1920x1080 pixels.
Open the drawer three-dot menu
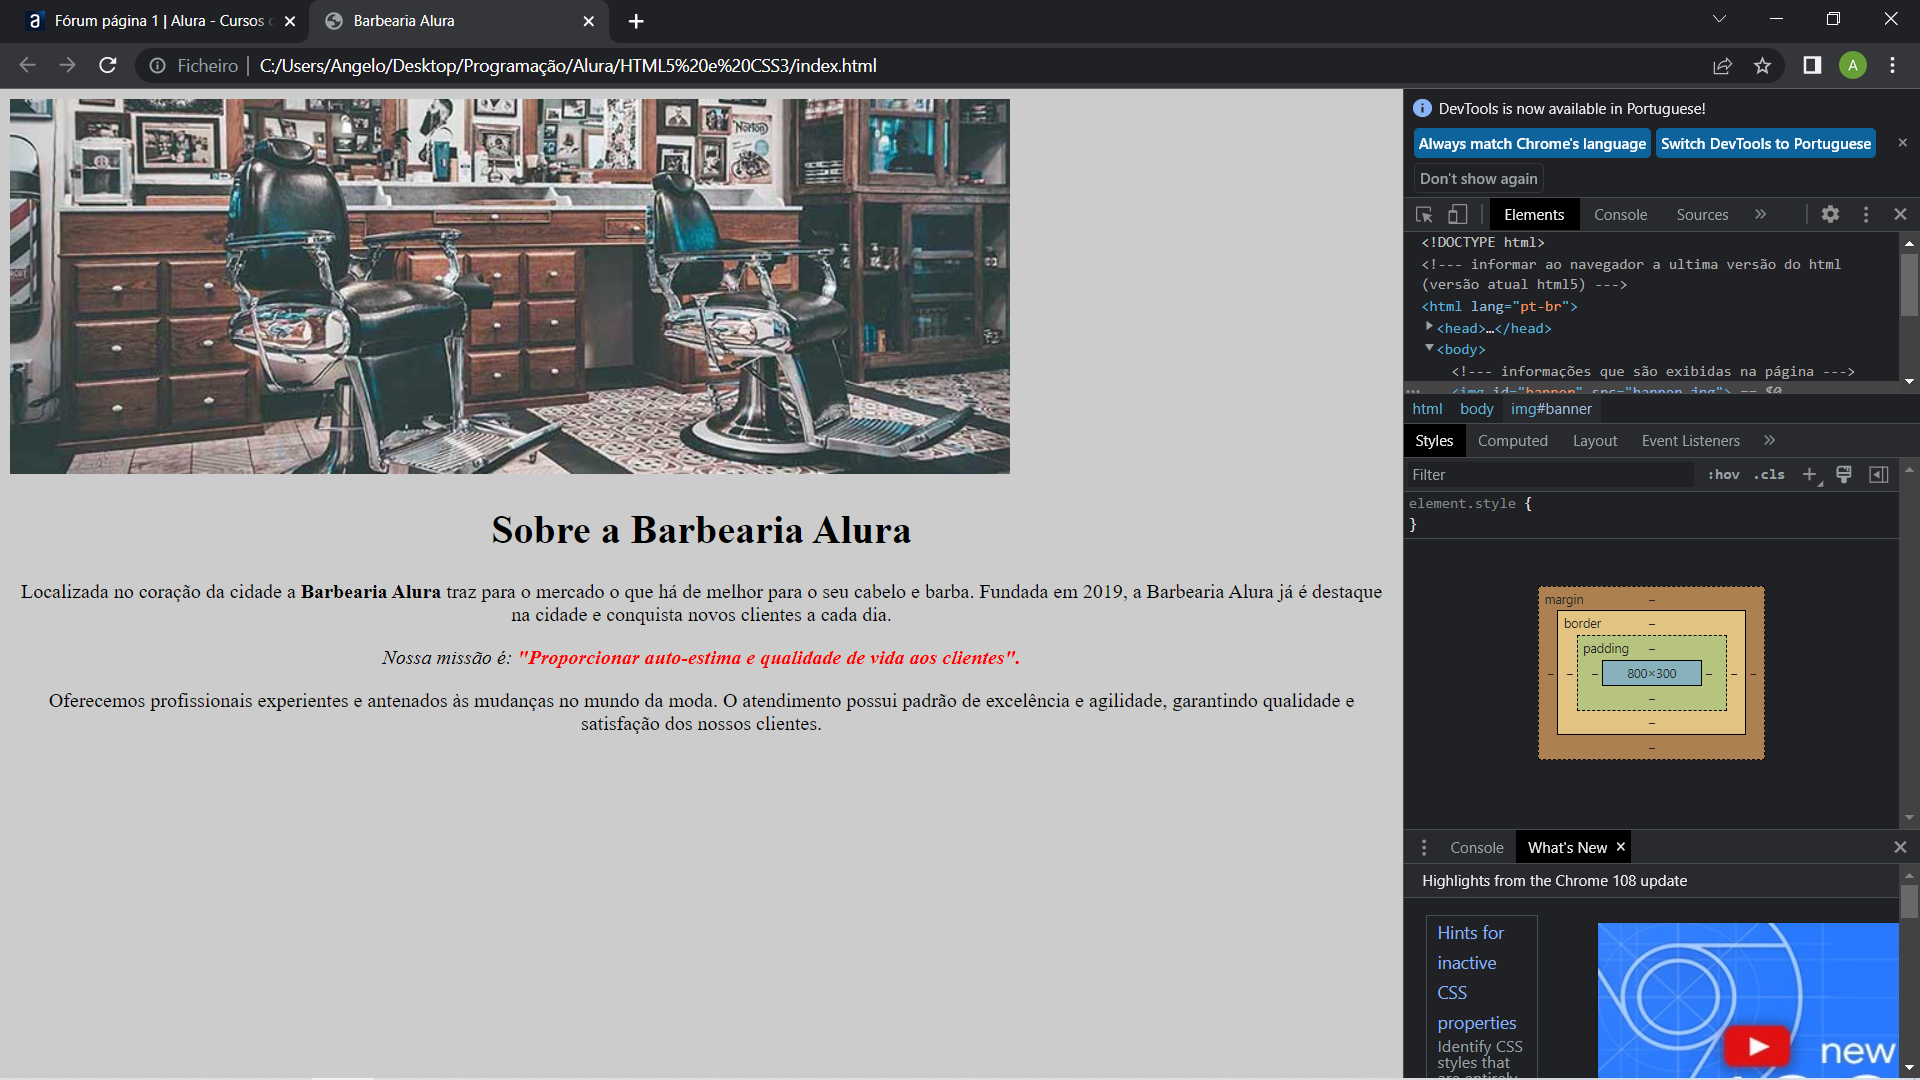1424,847
